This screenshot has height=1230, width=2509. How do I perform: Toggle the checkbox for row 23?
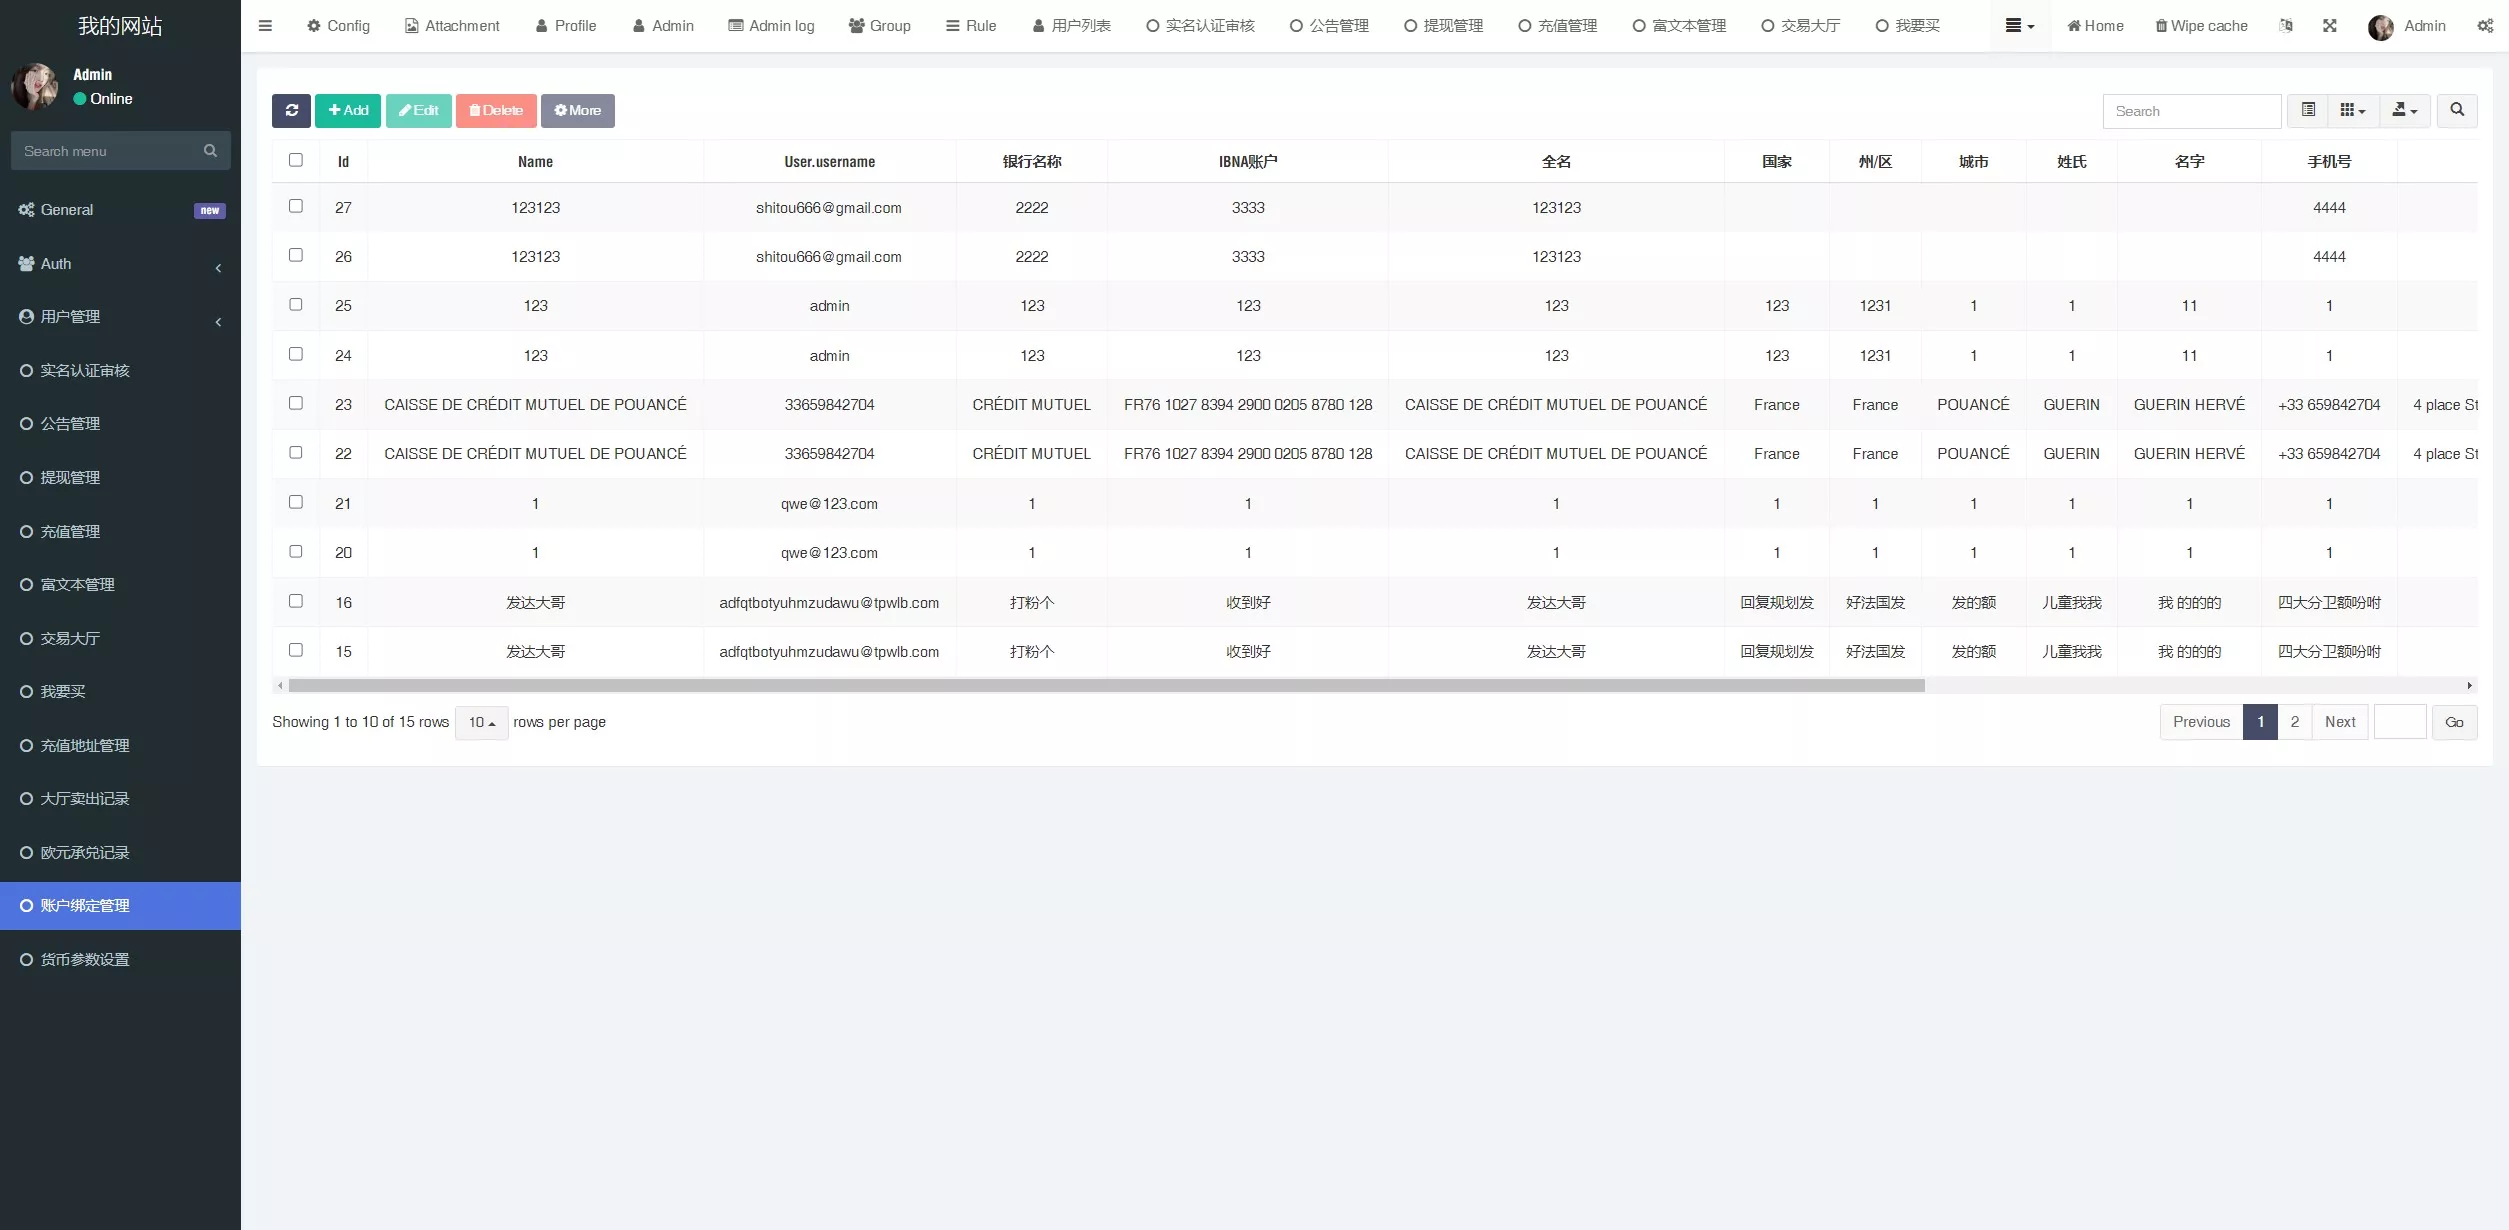coord(294,403)
